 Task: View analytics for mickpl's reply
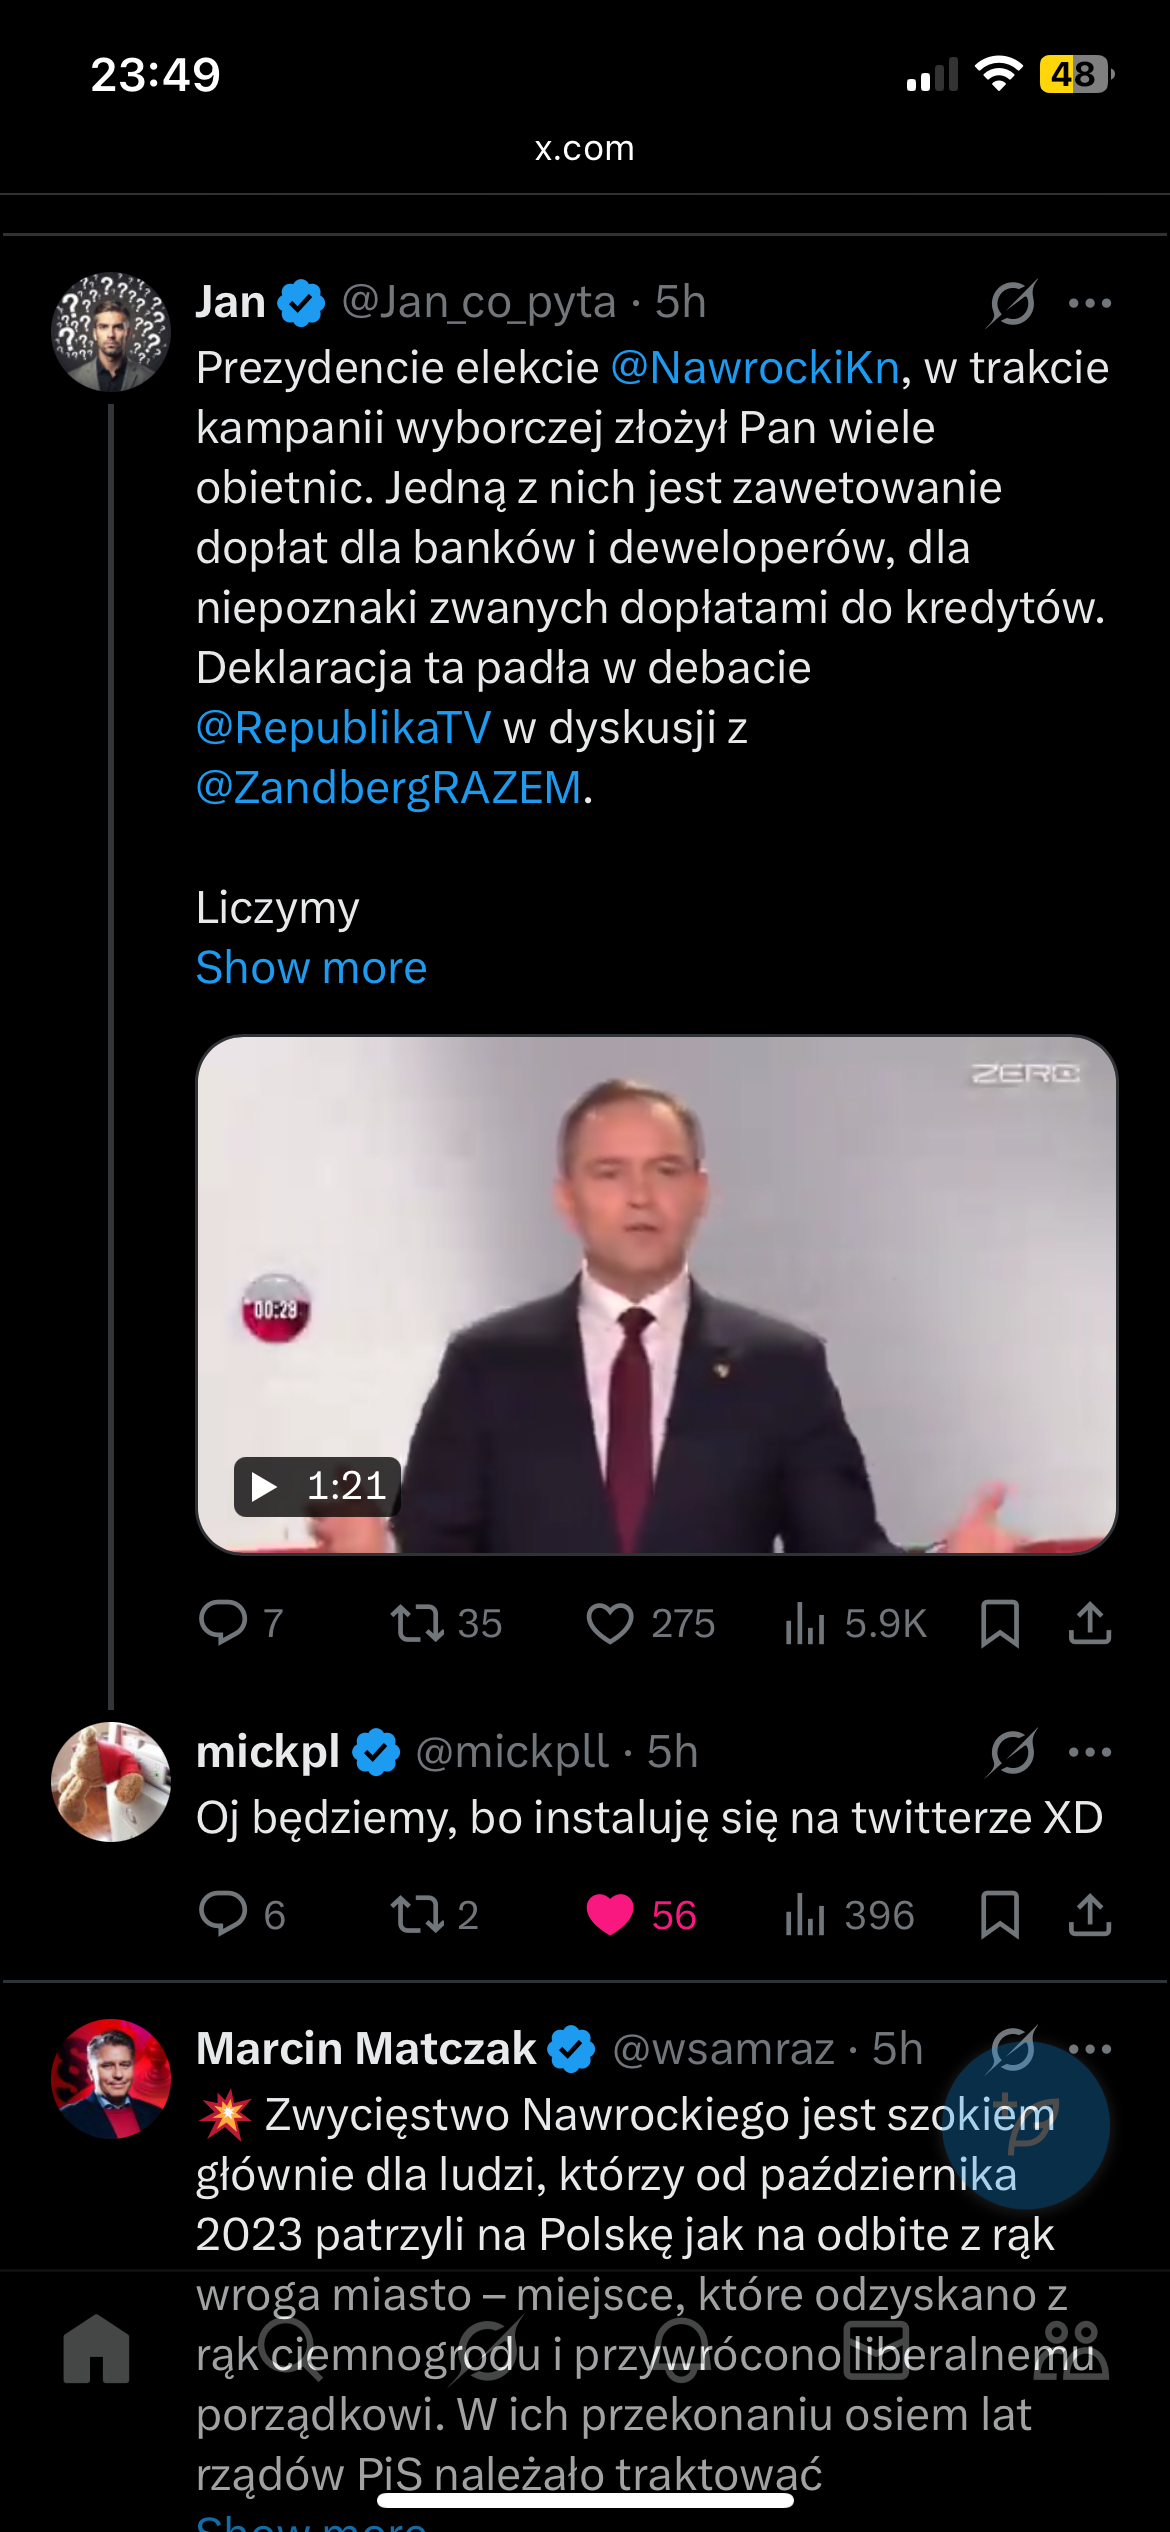806,1914
